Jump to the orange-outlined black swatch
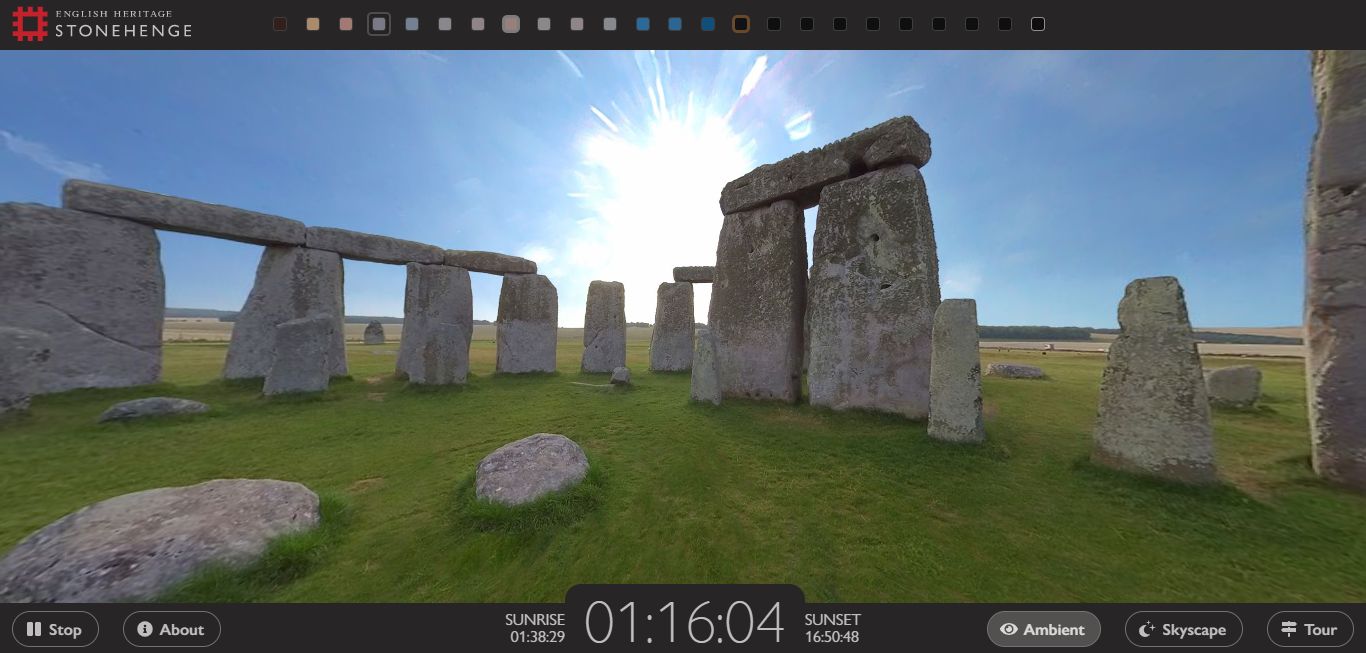The width and height of the screenshot is (1366, 653). [x=741, y=24]
